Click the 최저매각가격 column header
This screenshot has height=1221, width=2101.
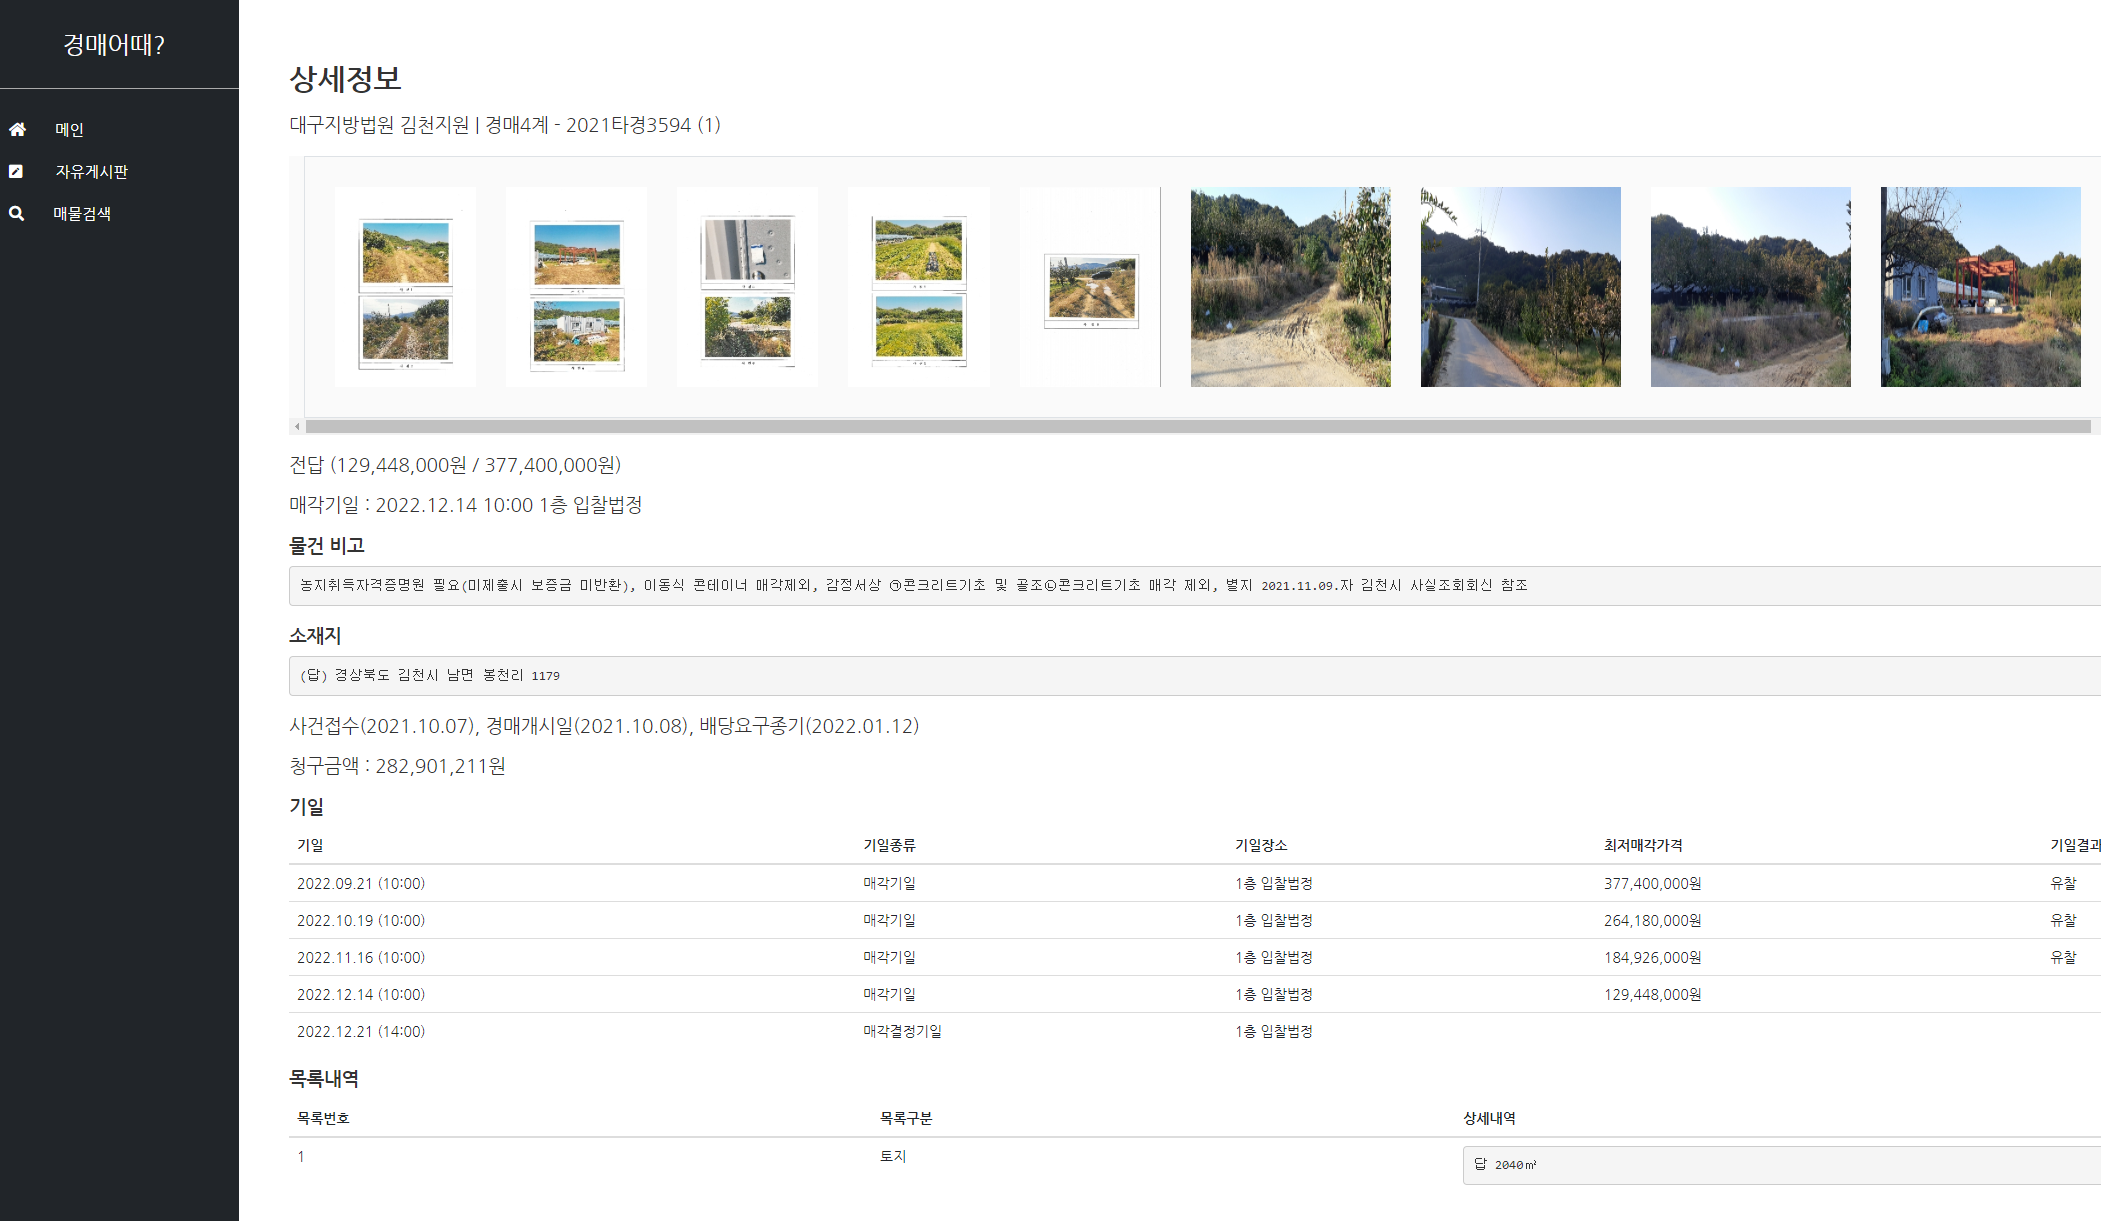[1643, 846]
